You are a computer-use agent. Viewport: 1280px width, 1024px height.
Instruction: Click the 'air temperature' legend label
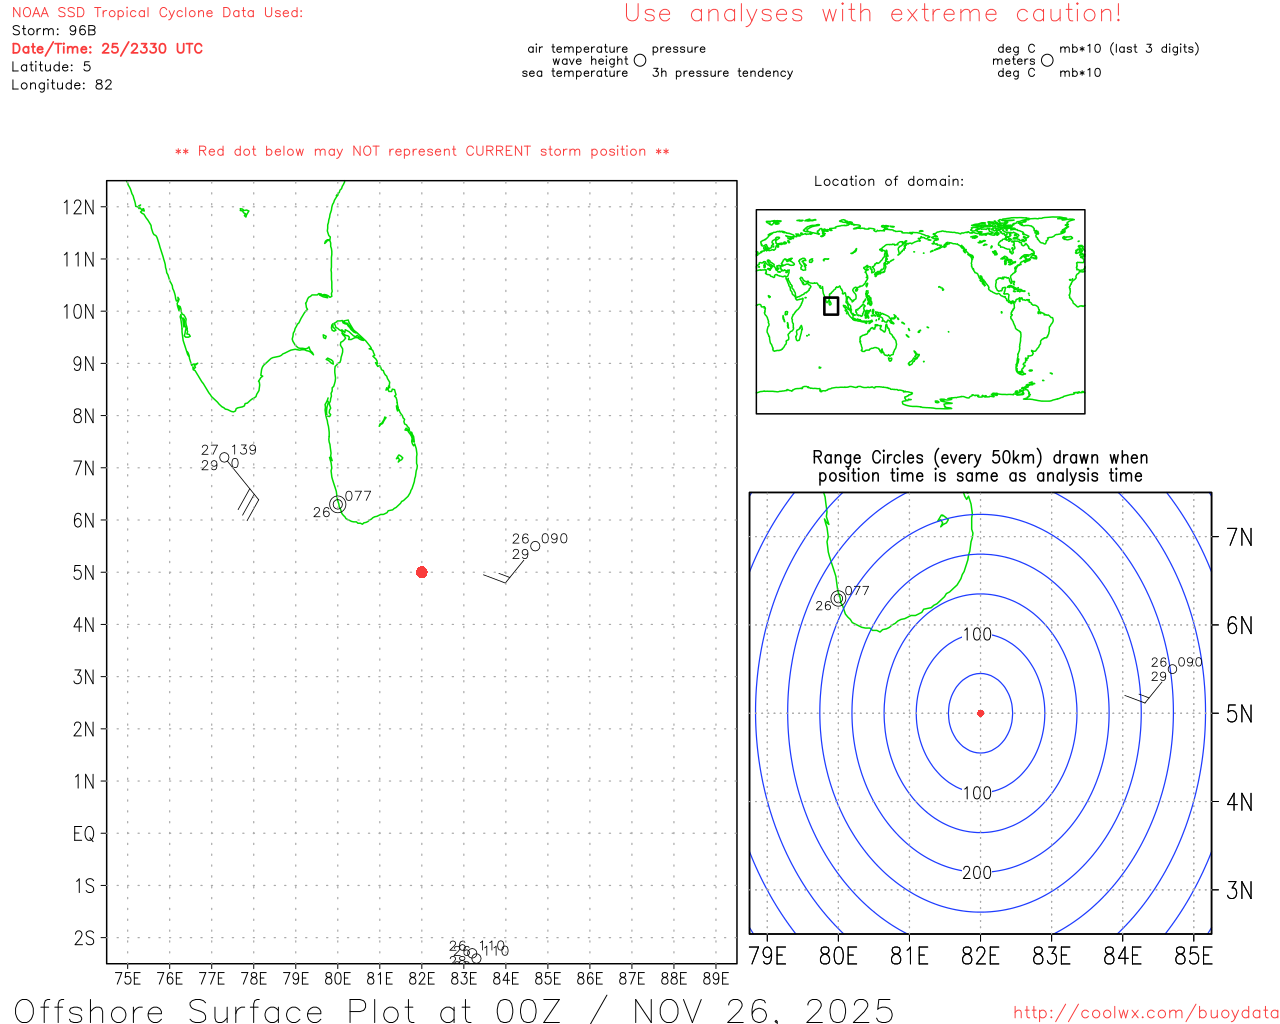(x=578, y=49)
